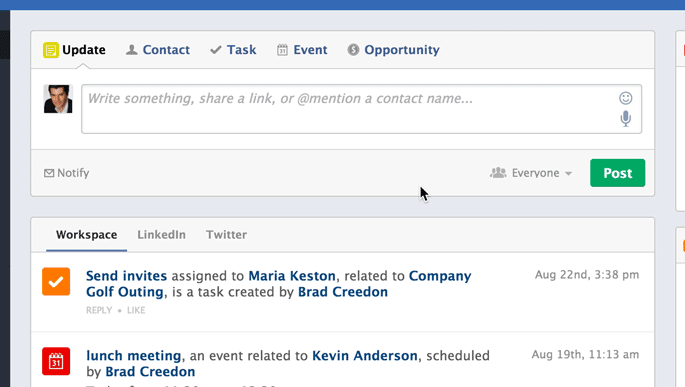Open Kevin Anderson's contact link
The width and height of the screenshot is (685, 387).
pos(365,356)
